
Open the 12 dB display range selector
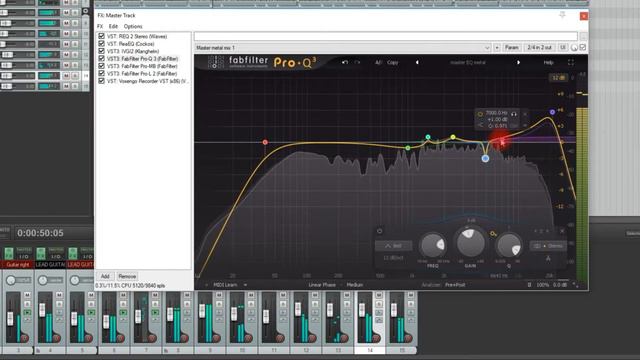point(558,77)
